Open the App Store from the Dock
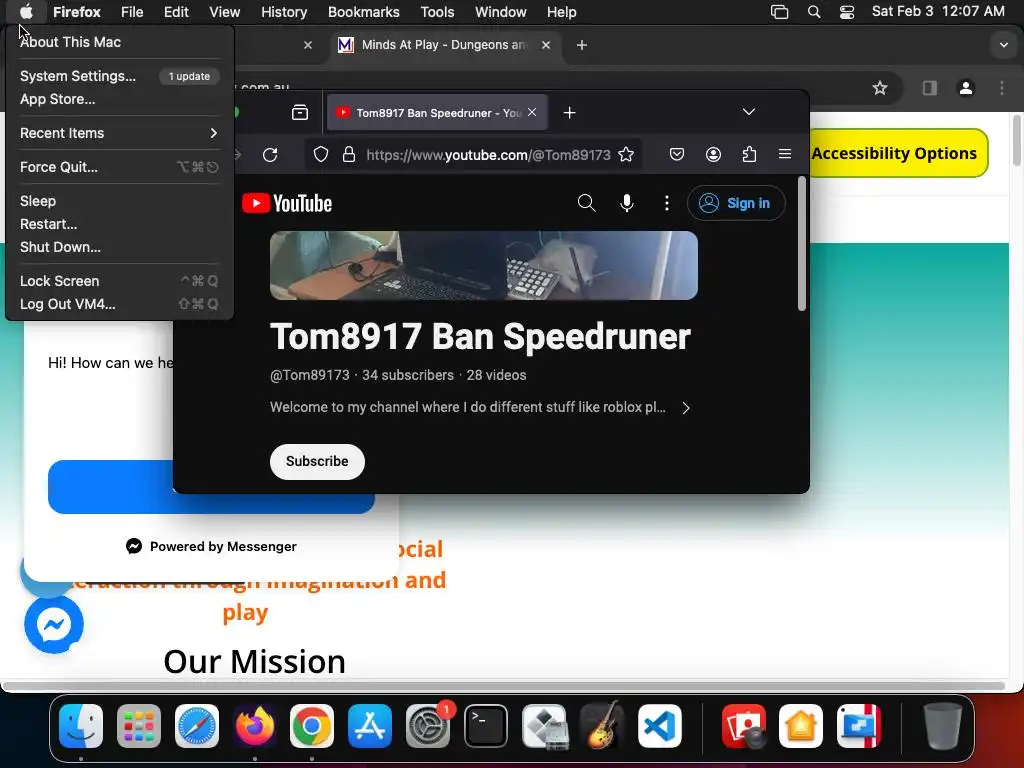The height and width of the screenshot is (768, 1024). 370,726
